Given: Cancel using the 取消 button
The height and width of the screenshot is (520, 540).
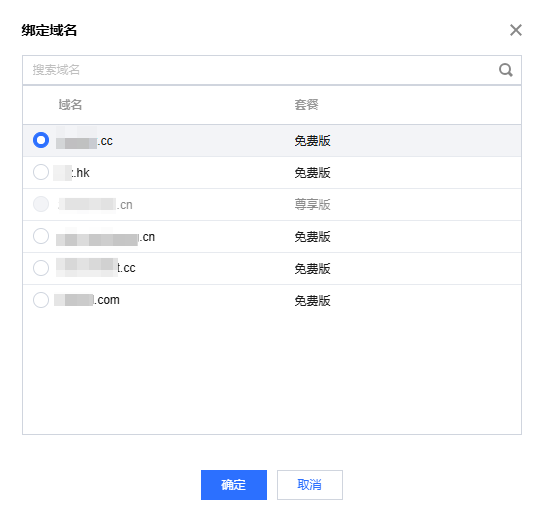Looking at the screenshot, I should pyautogui.click(x=310, y=485).
